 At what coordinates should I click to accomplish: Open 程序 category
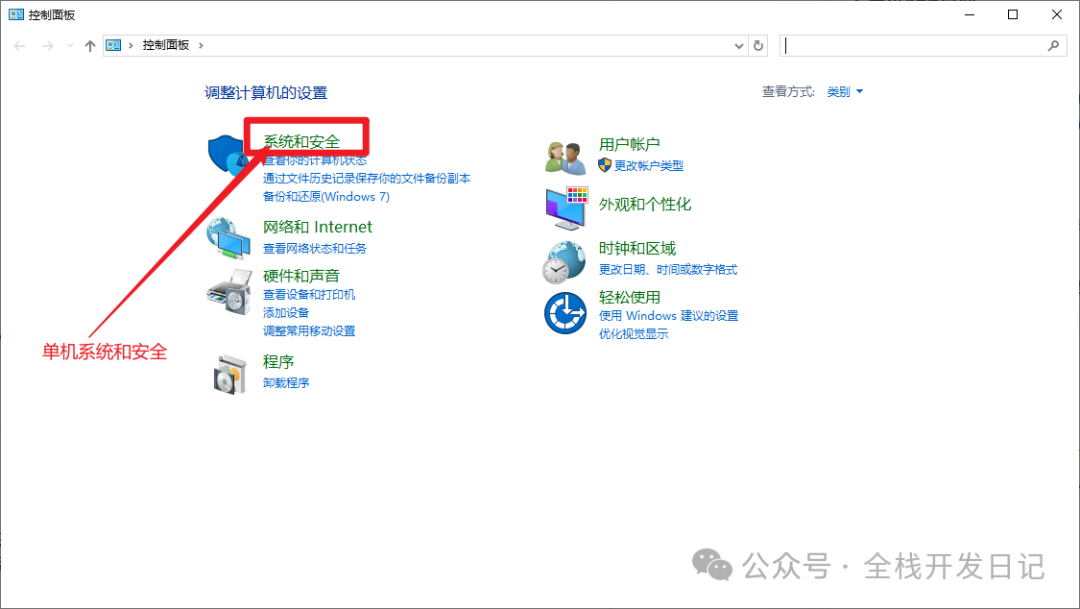[x=278, y=362]
